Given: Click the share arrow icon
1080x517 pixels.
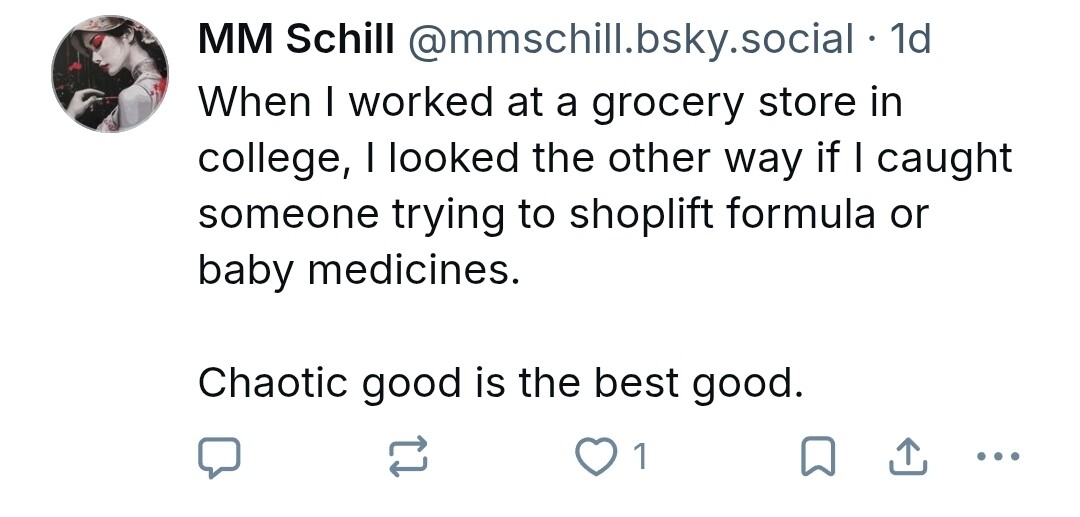Looking at the screenshot, I should 903,457.
